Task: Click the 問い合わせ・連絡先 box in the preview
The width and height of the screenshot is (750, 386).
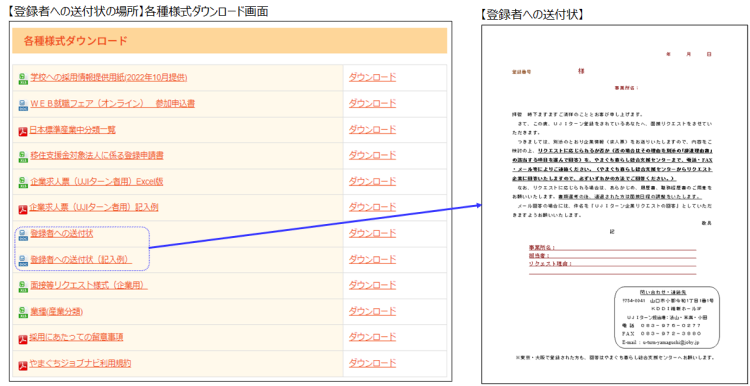Action: click(667, 318)
